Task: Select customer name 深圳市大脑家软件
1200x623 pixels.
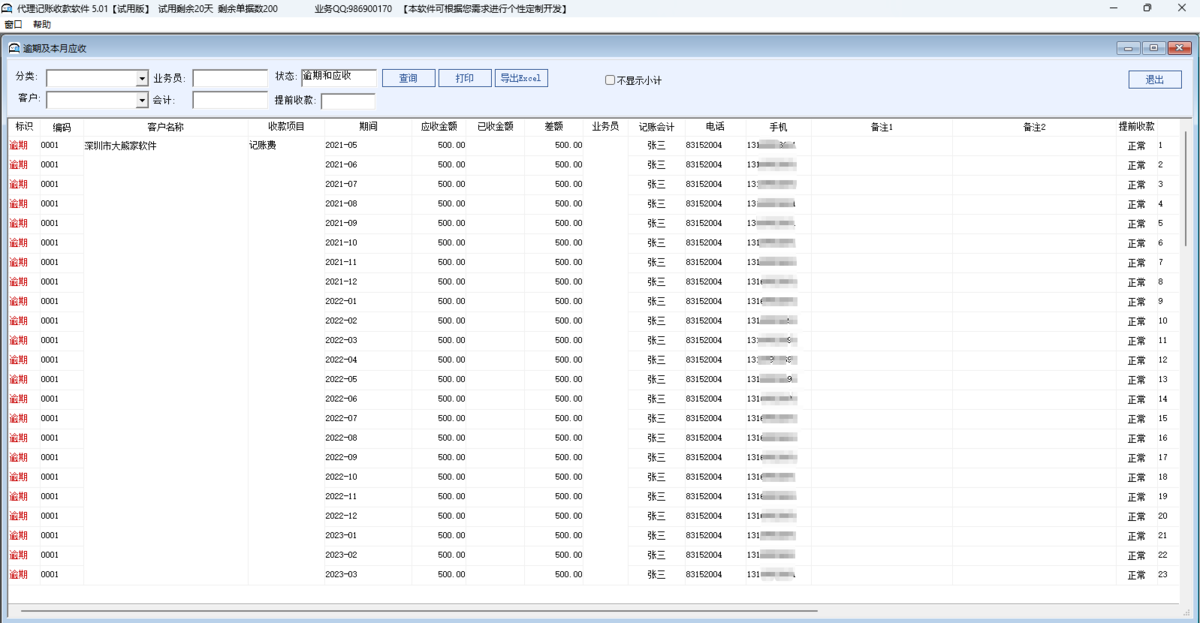Action: [120, 146]
